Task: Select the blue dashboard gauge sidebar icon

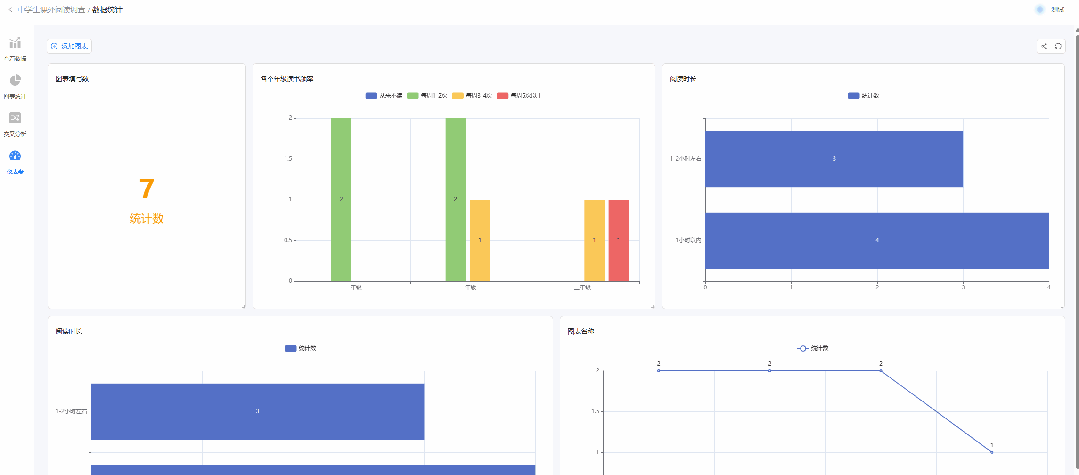Action: (x=15, y=156)
